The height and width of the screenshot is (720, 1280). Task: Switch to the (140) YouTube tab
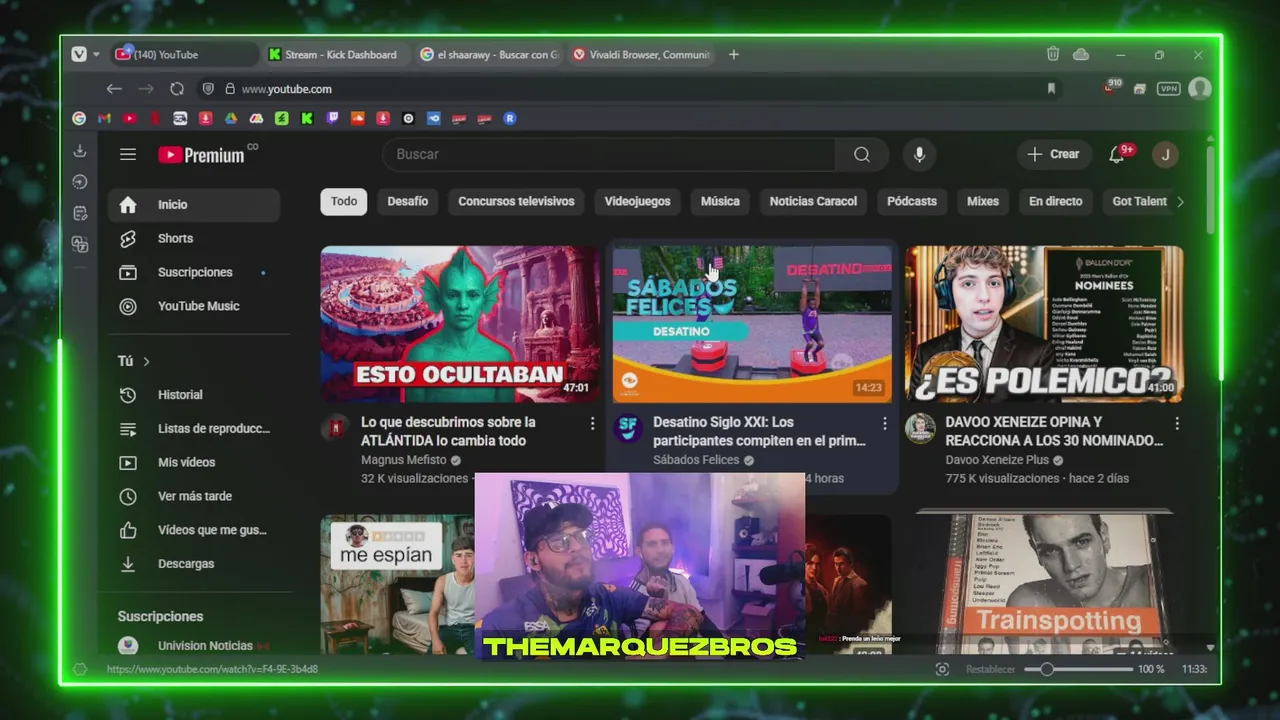183,54
